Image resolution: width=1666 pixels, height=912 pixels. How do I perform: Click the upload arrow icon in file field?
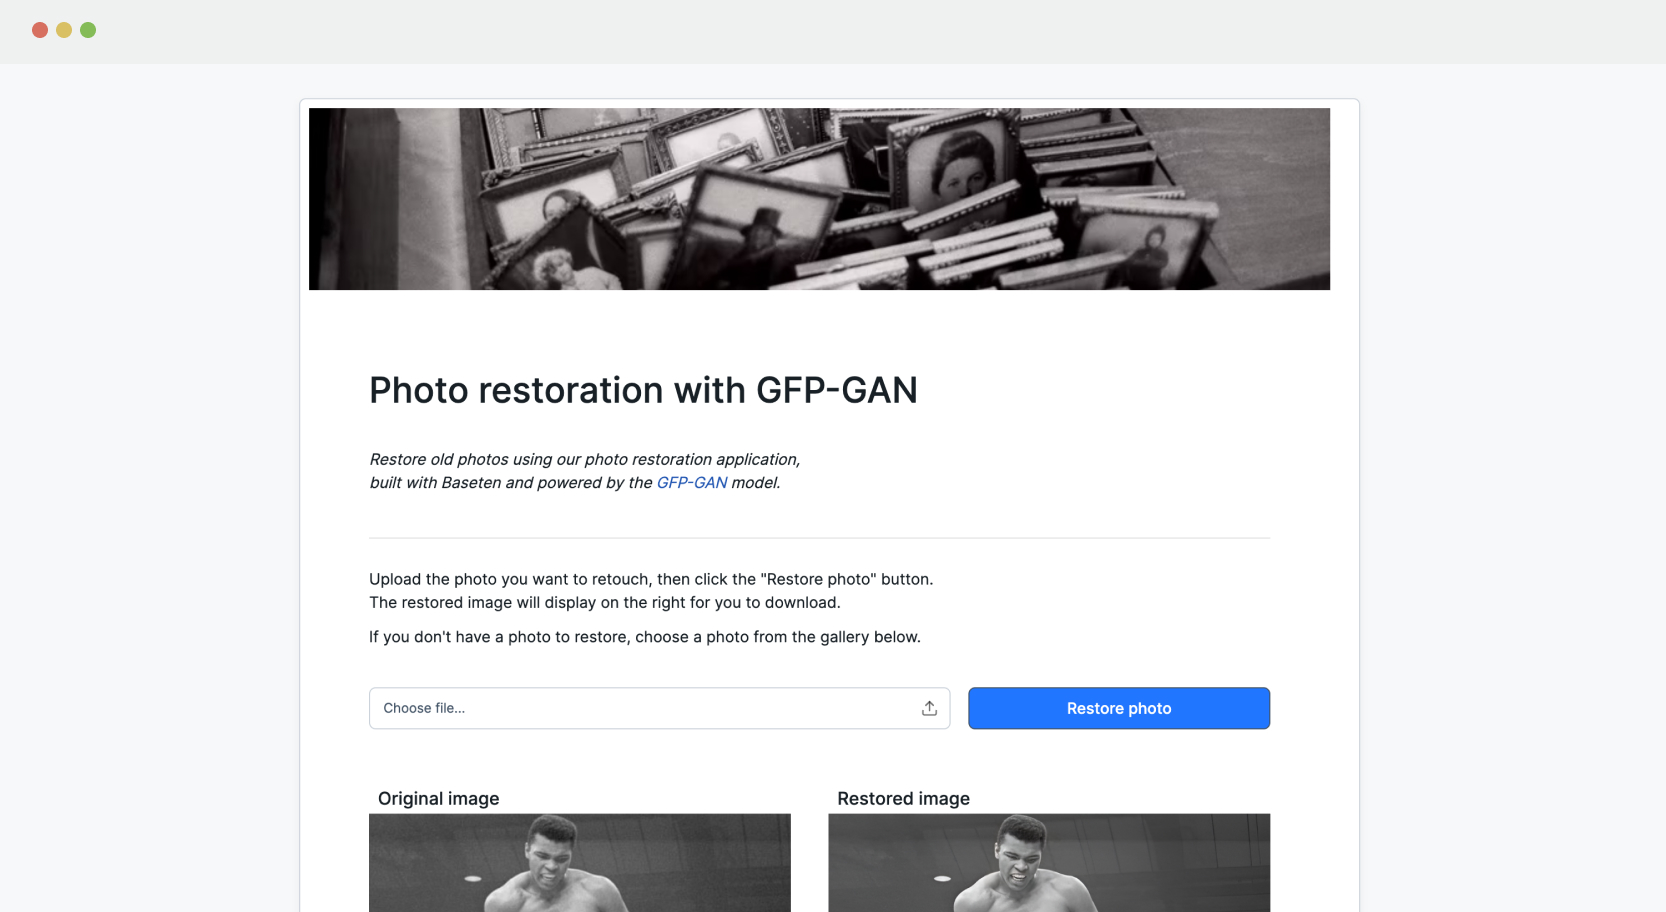[x=929, y=708]
